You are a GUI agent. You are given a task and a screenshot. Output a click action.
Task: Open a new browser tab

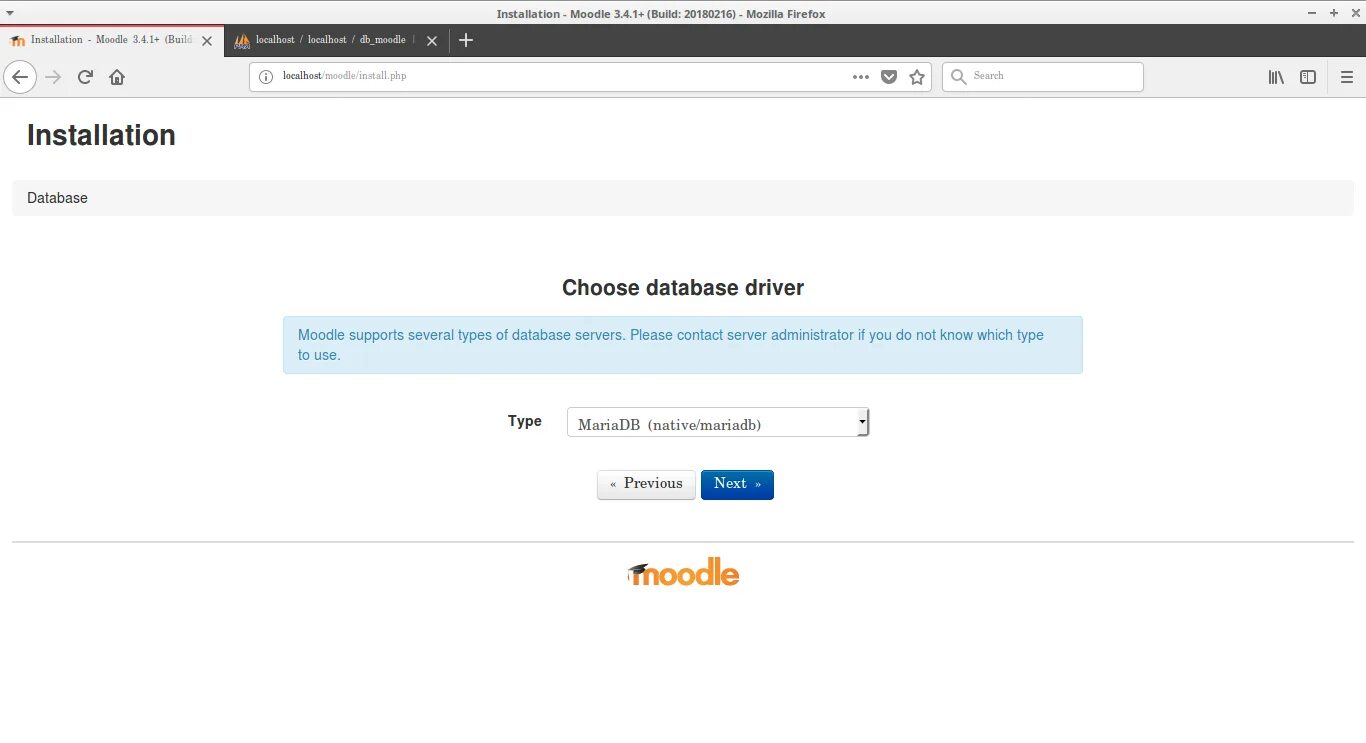465,40
